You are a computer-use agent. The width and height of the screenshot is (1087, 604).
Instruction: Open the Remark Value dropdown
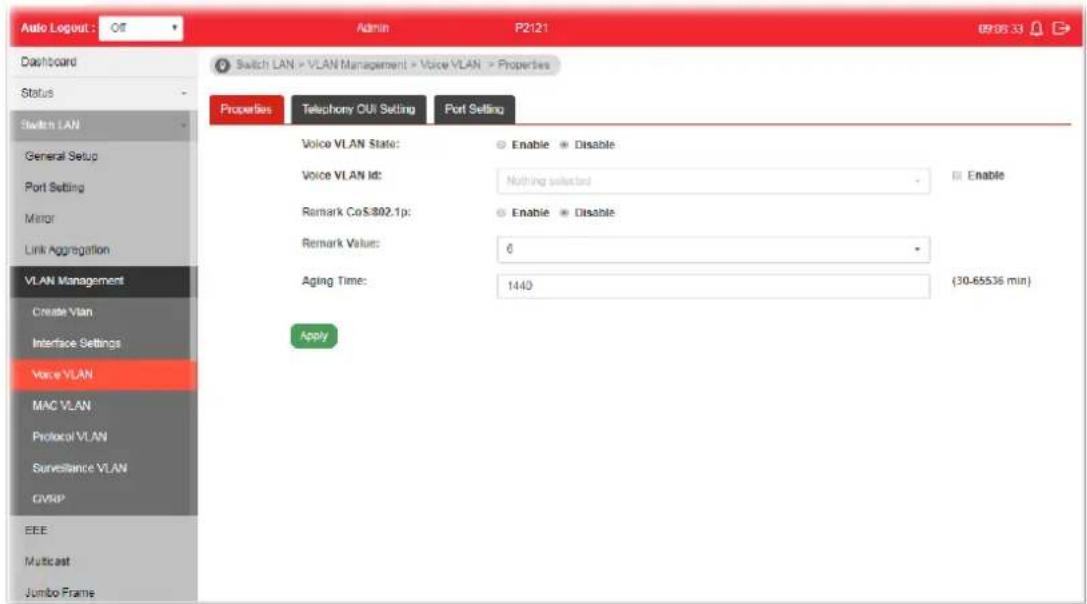tap(713, 249)
